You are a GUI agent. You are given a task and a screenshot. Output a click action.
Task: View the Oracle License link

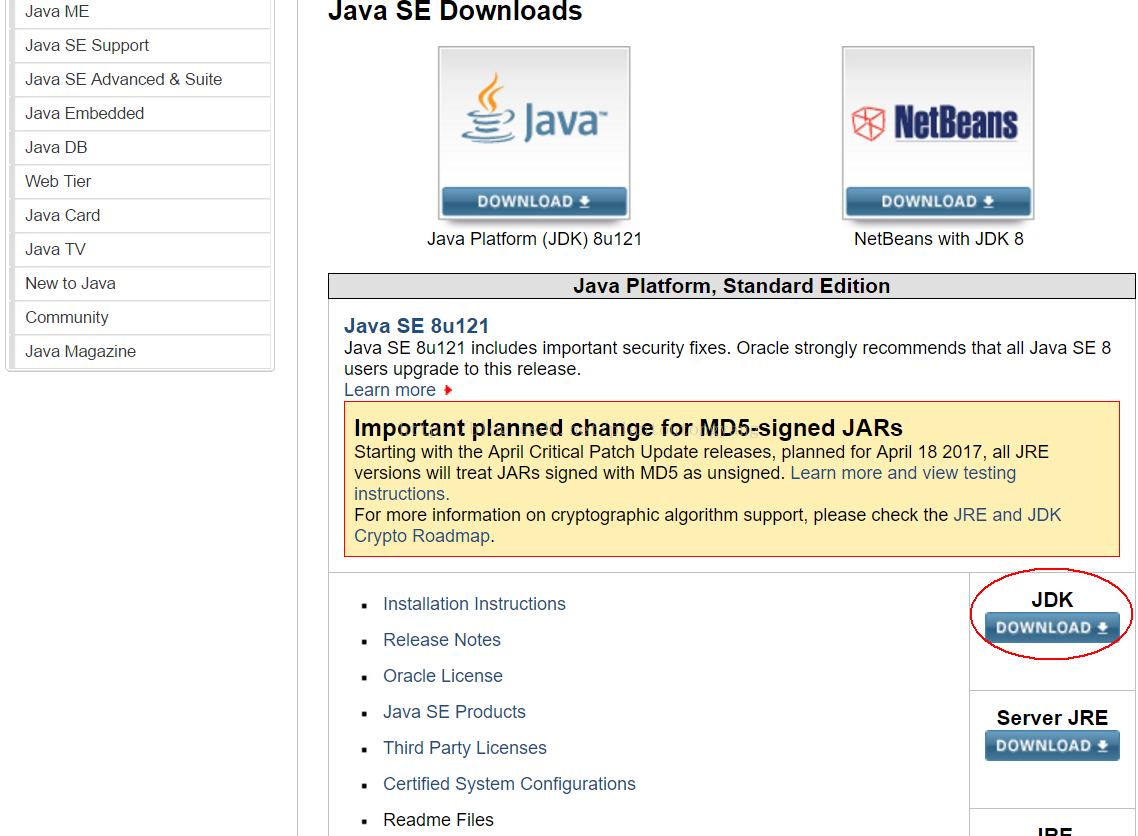pyautogui.click(x=443, y=676)
